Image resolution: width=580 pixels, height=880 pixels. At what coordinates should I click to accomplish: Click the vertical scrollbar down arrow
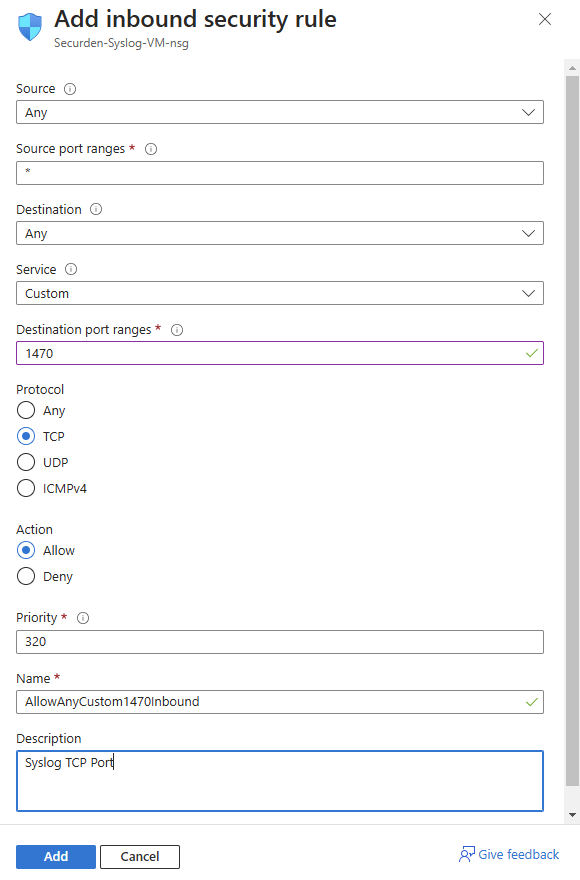pyautogui.click(x=572, y=815)
